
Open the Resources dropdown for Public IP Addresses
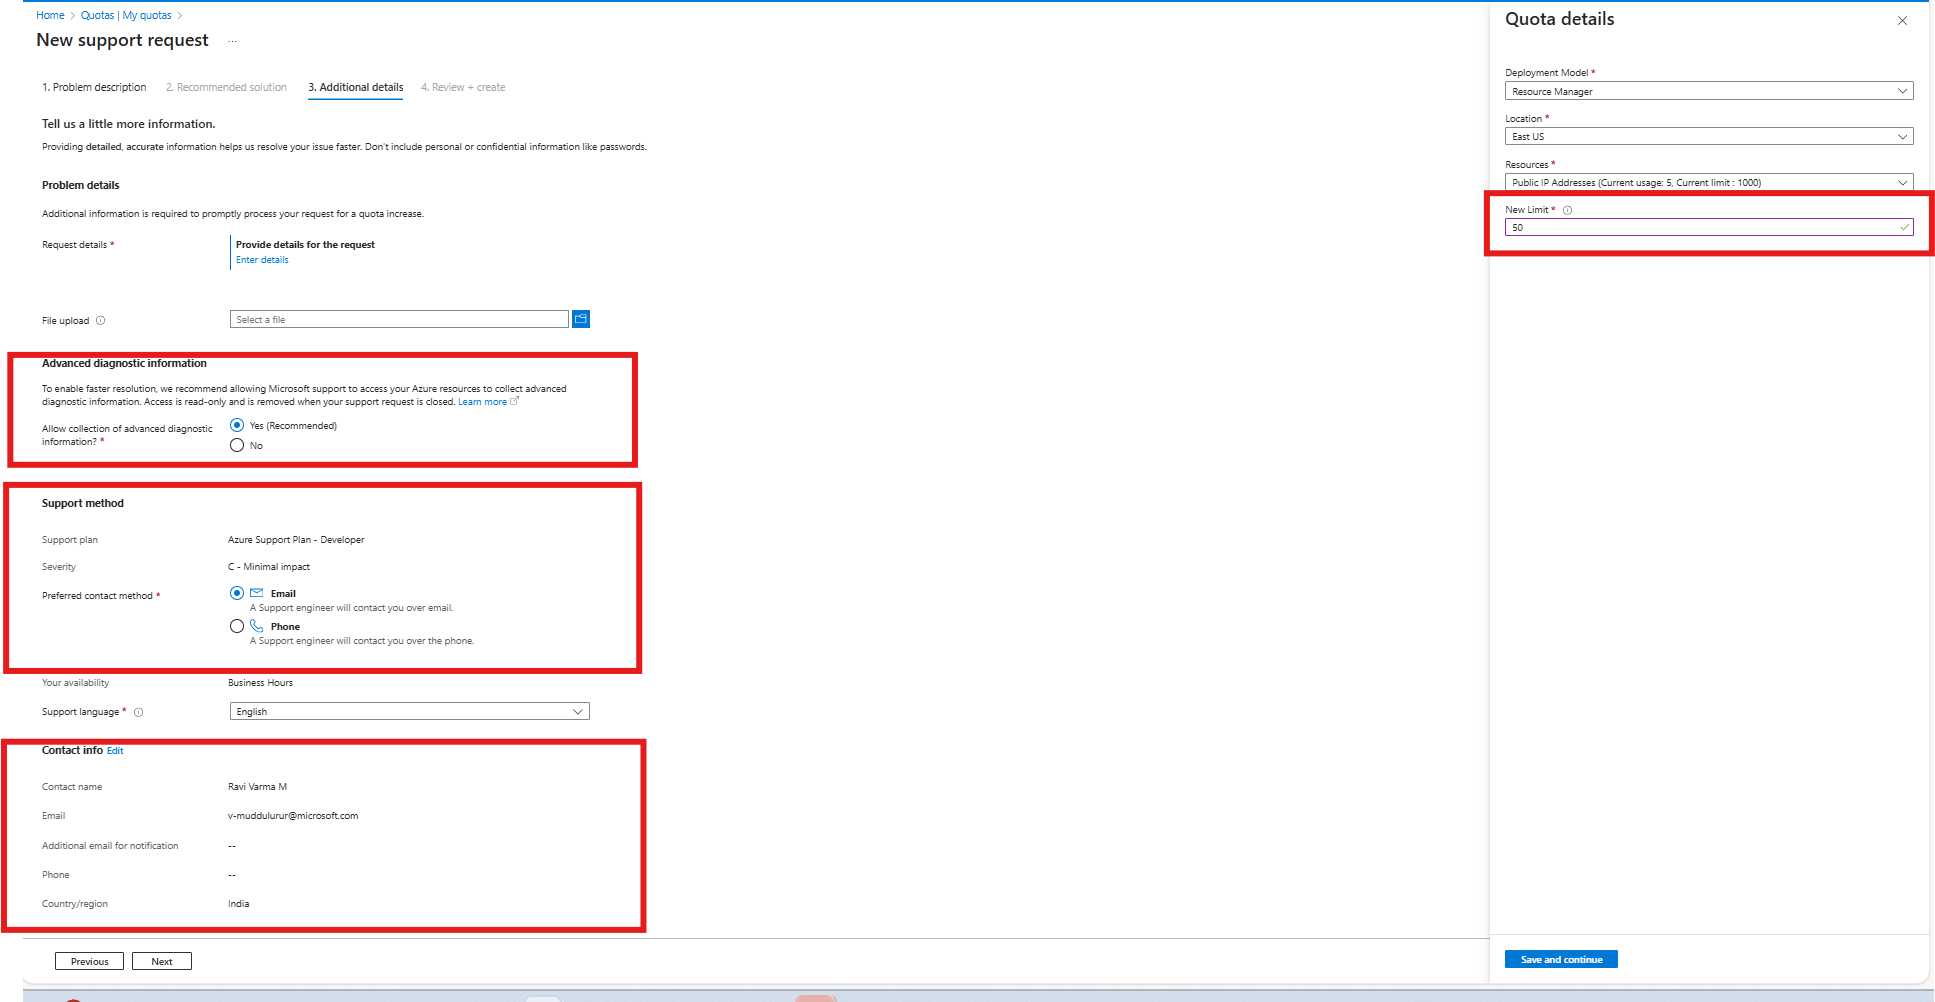(1709, 182)
